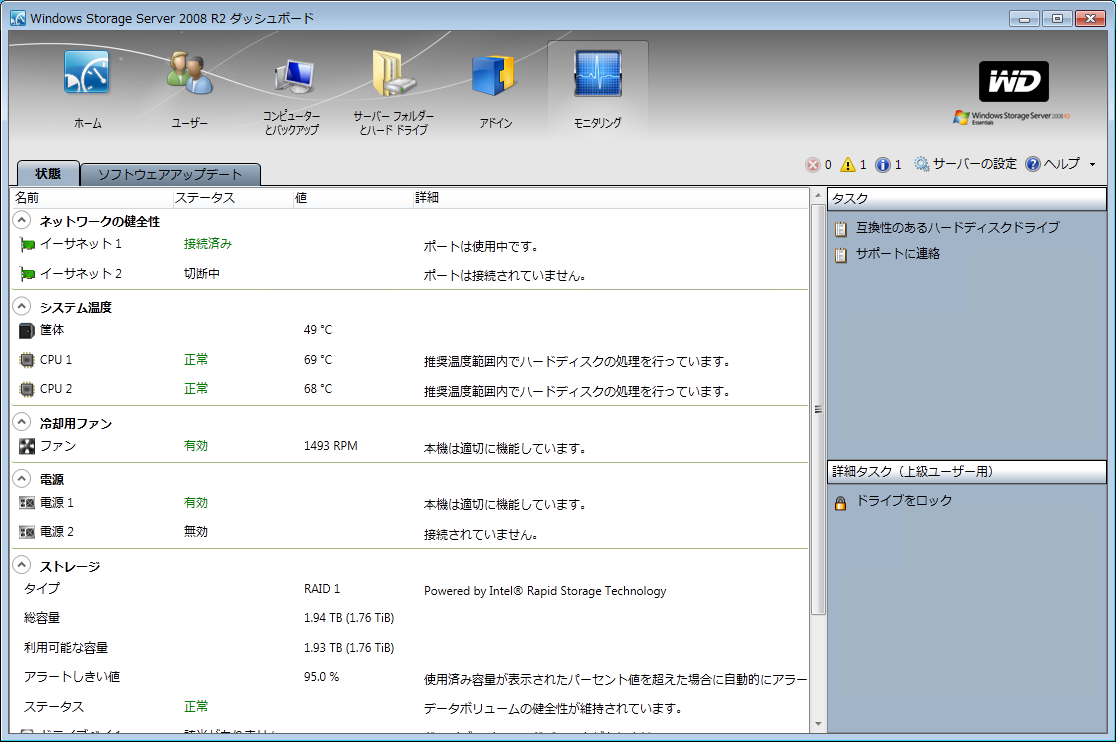Select the 1493 RPM fan value
This screenshot has height=742, width=1116.
330,446
